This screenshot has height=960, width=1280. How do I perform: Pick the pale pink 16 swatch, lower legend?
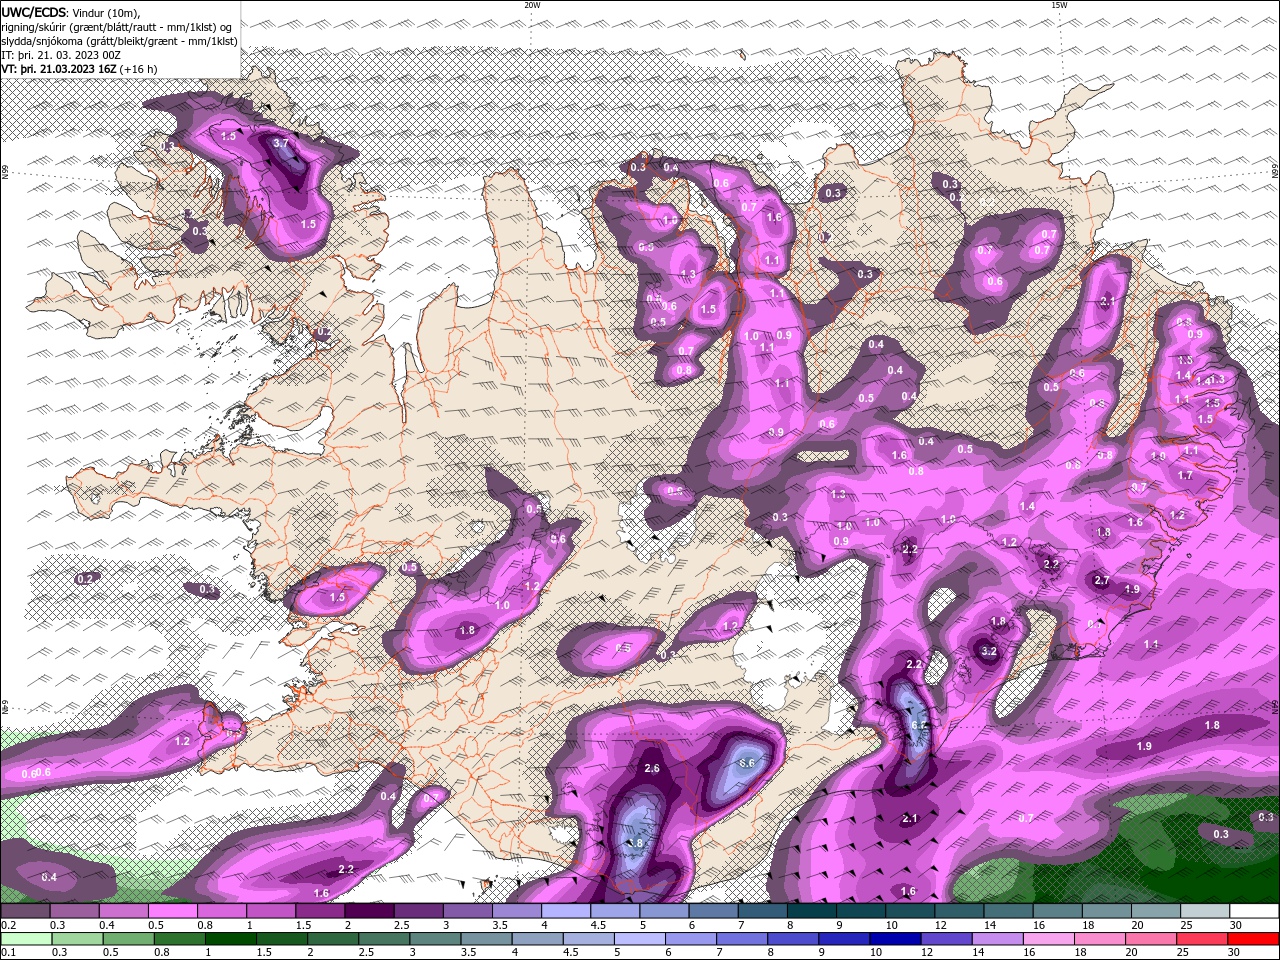pos(1048,939)
